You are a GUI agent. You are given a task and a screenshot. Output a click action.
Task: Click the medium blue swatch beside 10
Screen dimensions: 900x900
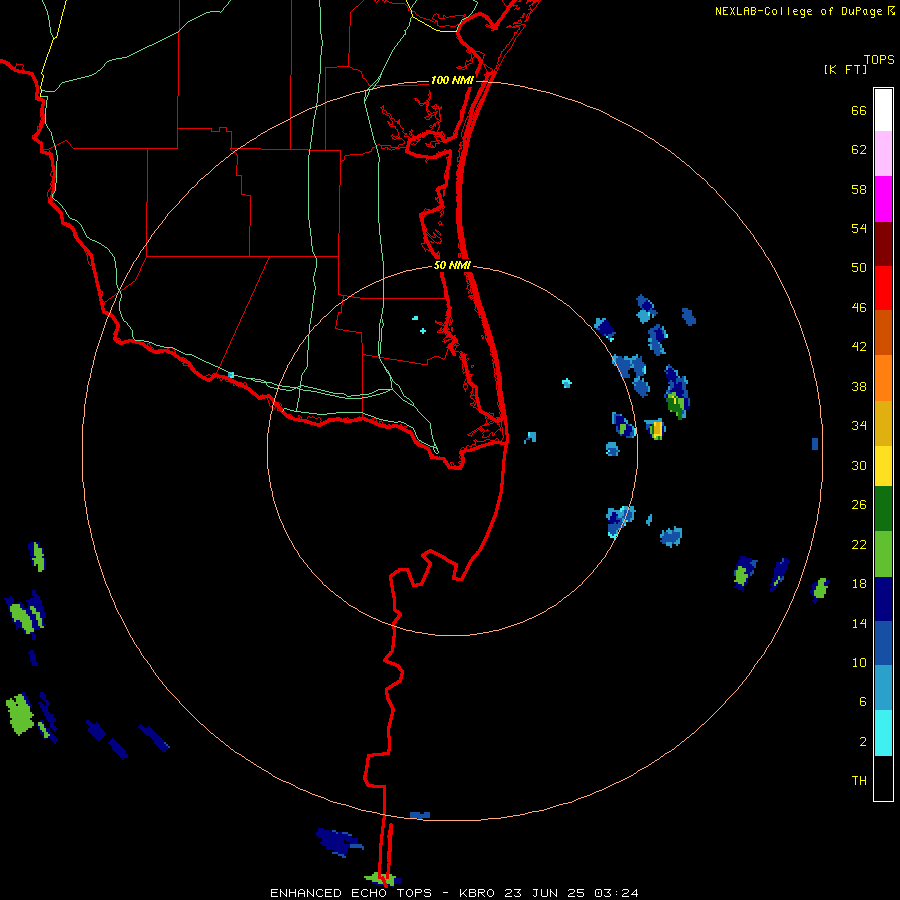pyautogui.click(x=883, y=643)
